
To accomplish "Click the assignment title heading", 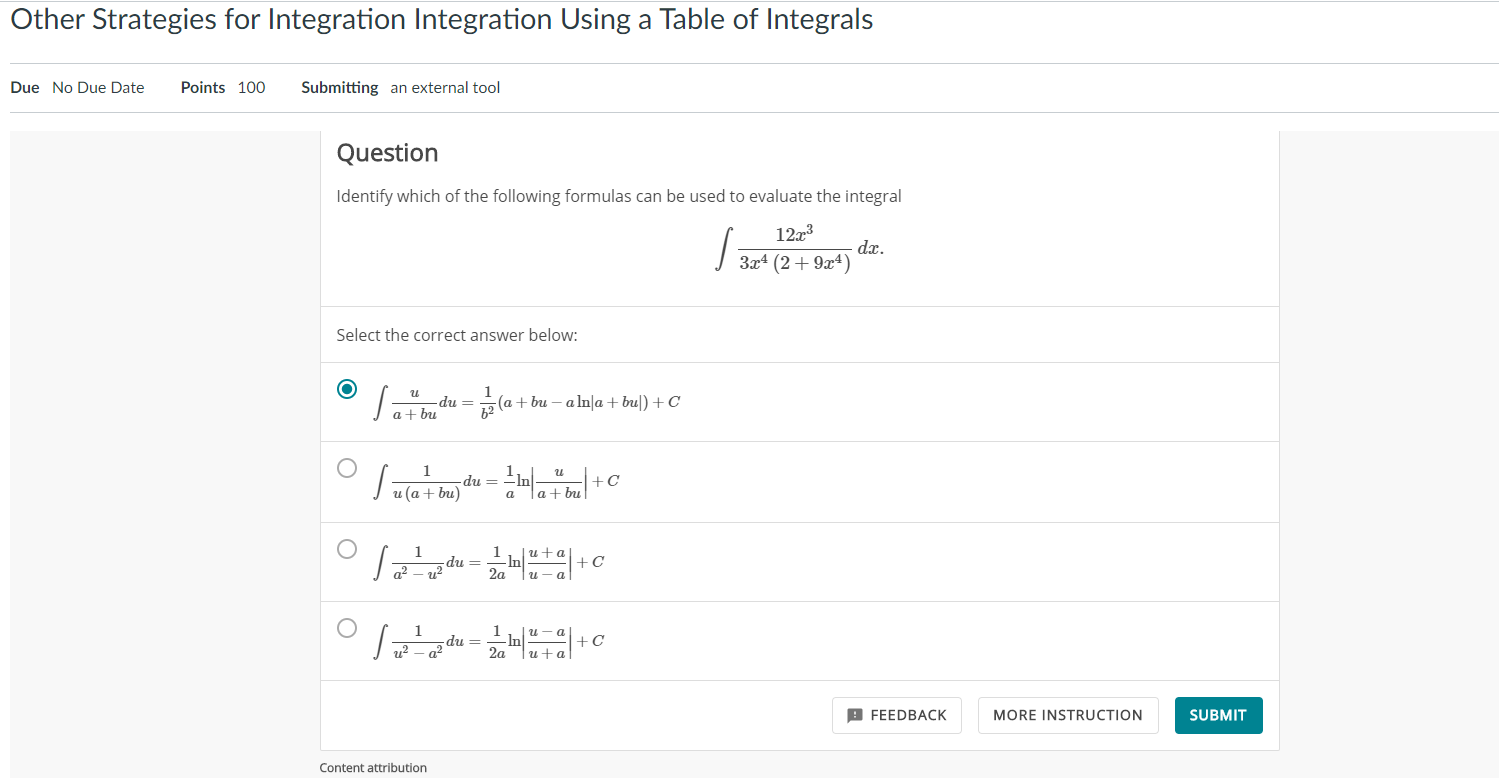I will (440, 19).
